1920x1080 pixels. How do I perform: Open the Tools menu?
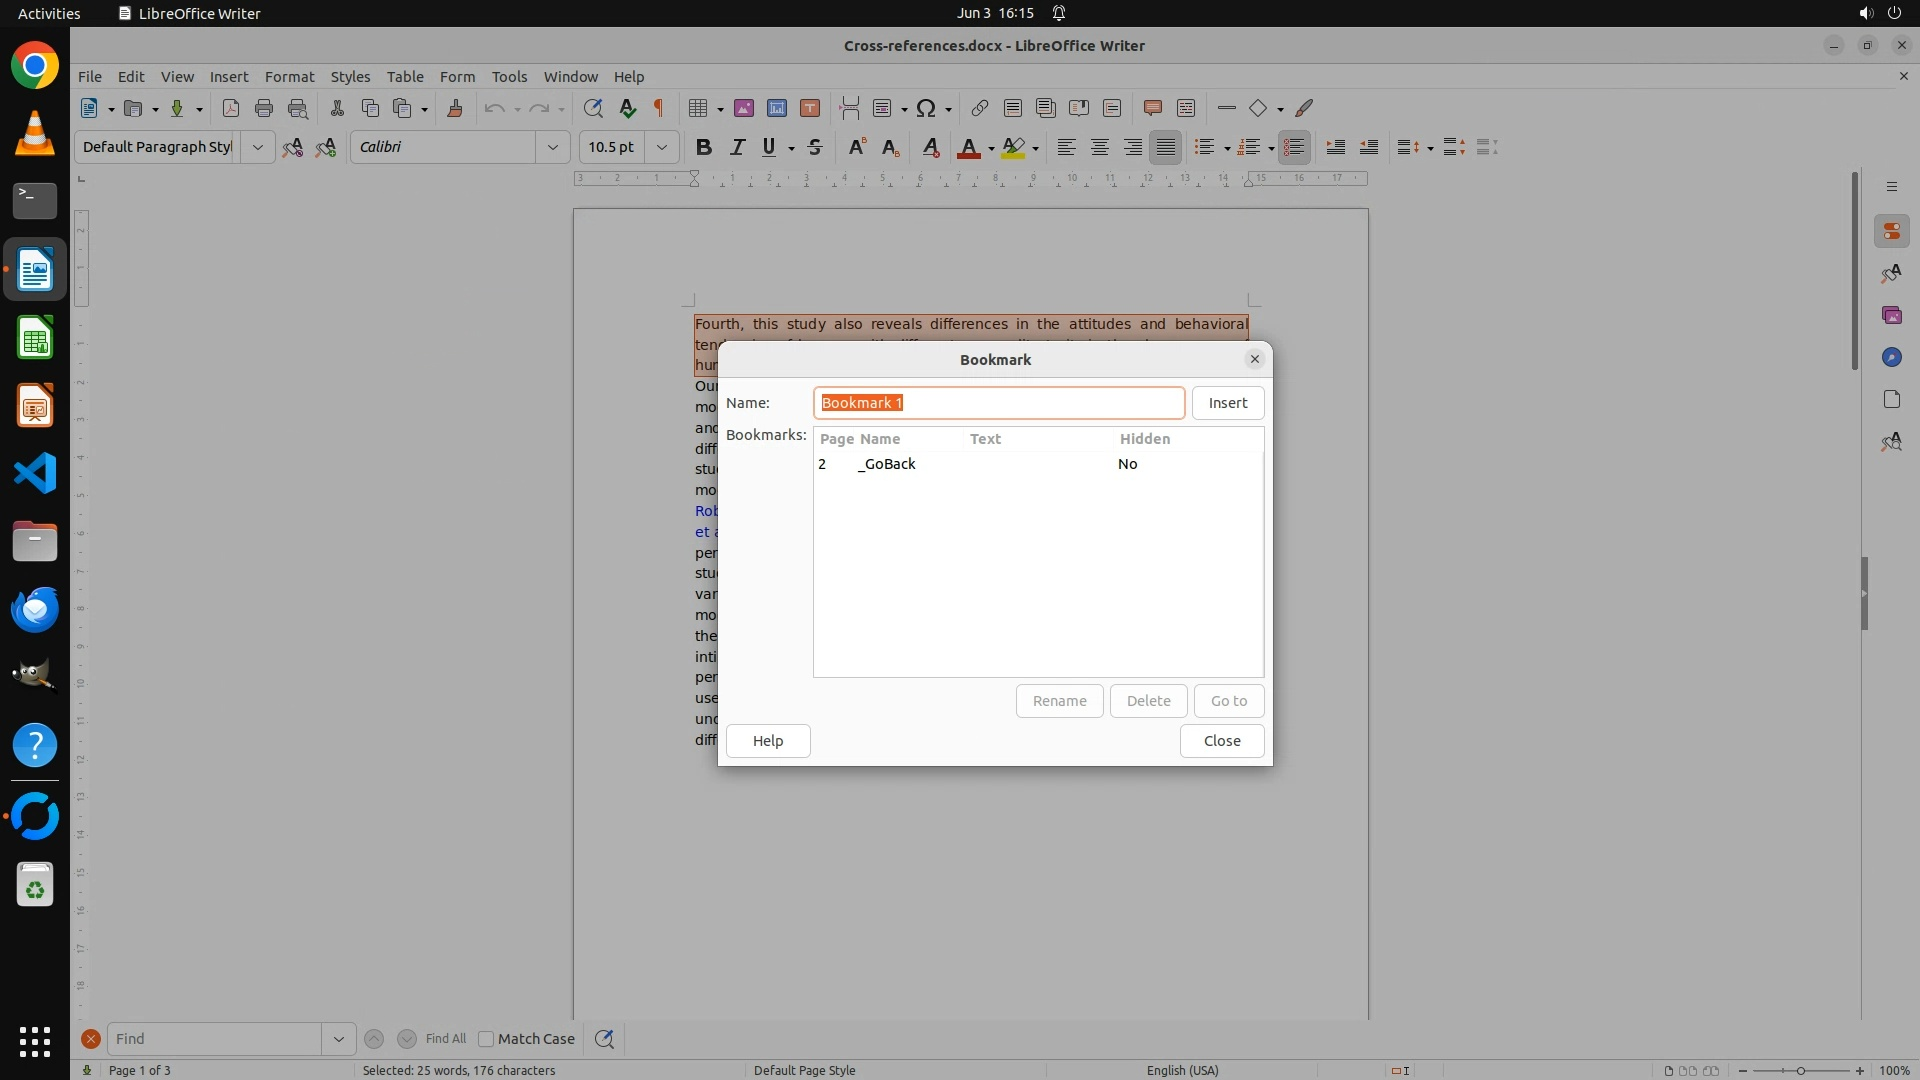tap(509, 76)
